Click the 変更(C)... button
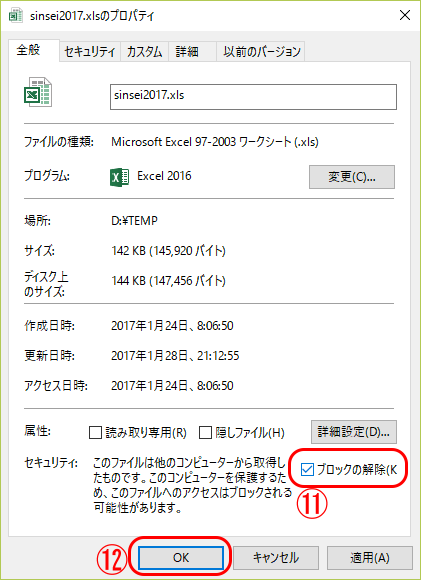Viewport: 421px width, 580px height. click(352, 177)
